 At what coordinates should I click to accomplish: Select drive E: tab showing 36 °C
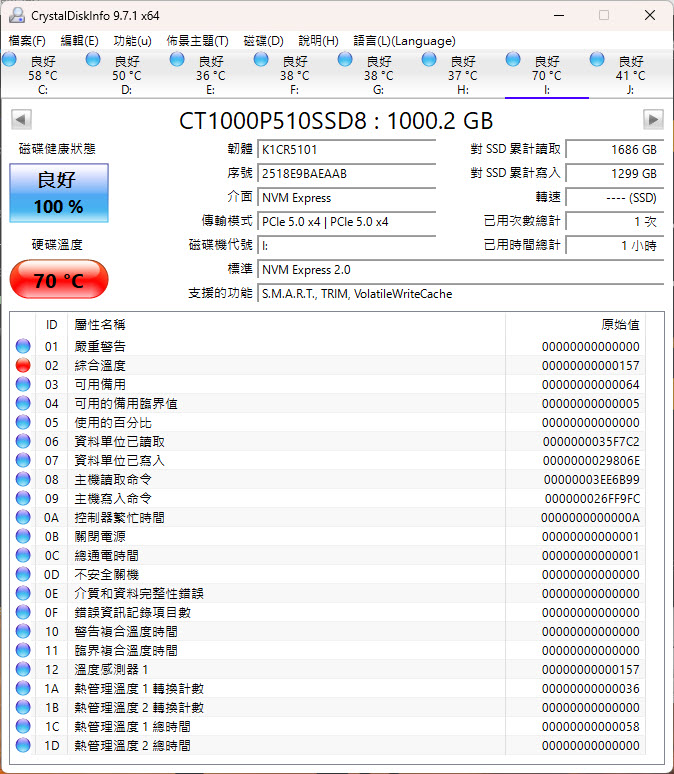pos(210,75)
